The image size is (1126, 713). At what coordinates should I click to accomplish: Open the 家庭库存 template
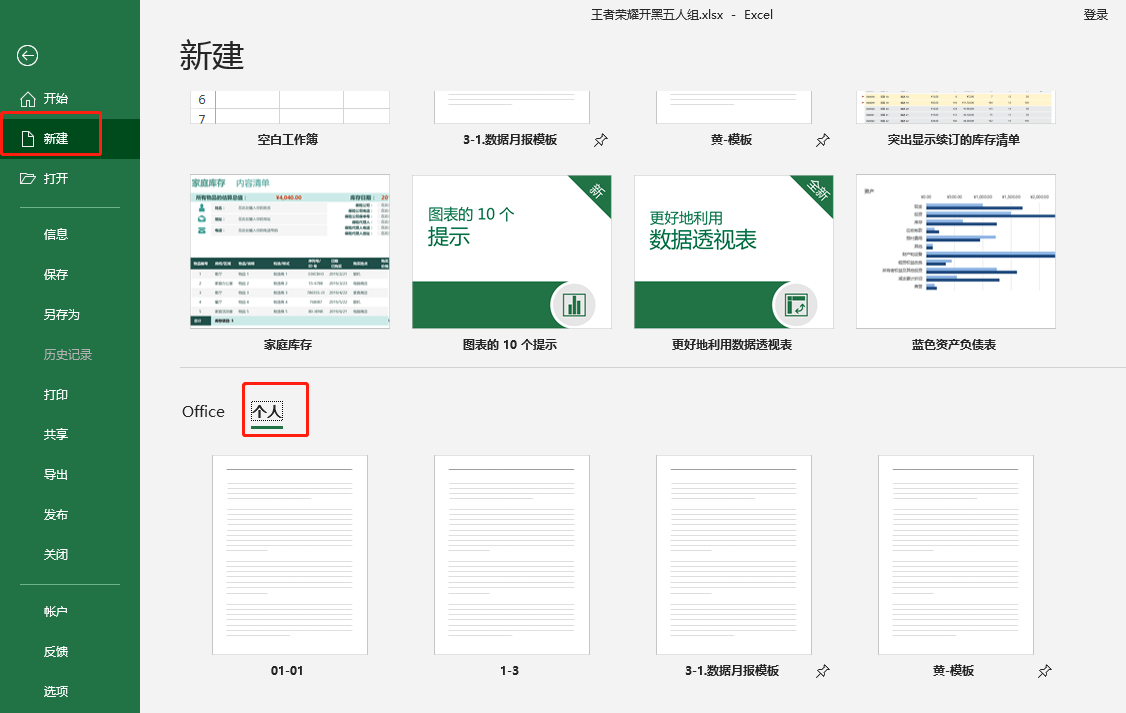tap(290, 251)
